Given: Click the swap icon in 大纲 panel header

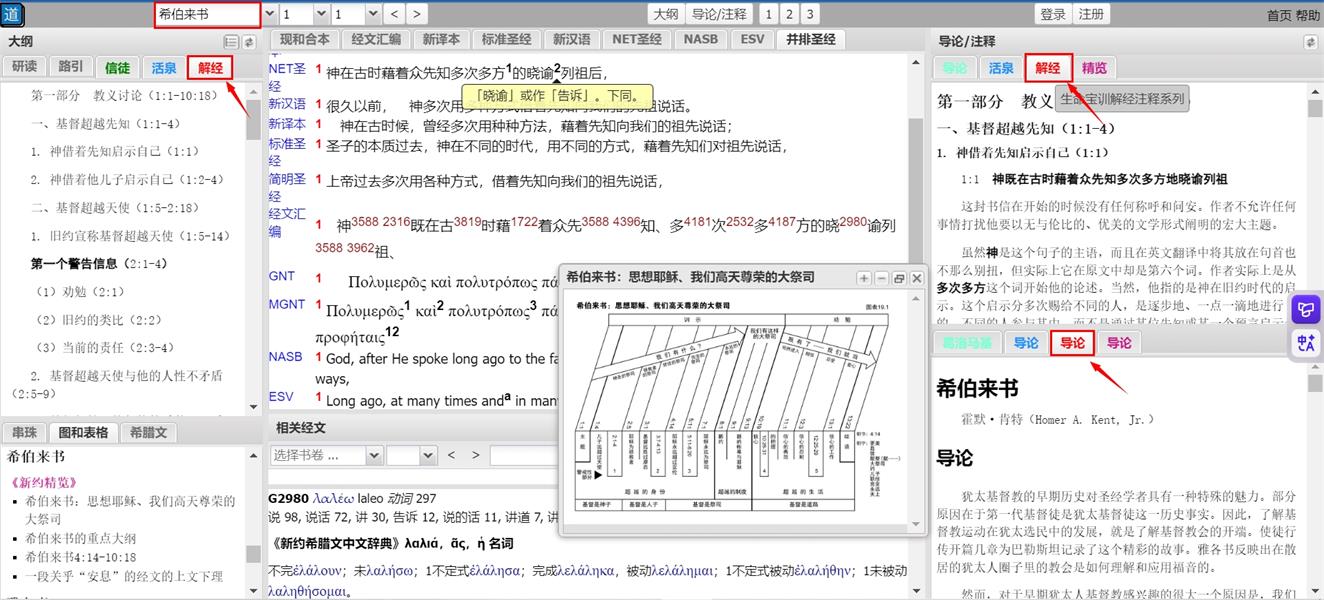Looking at the screenshot, I should [x=248, y=42].
